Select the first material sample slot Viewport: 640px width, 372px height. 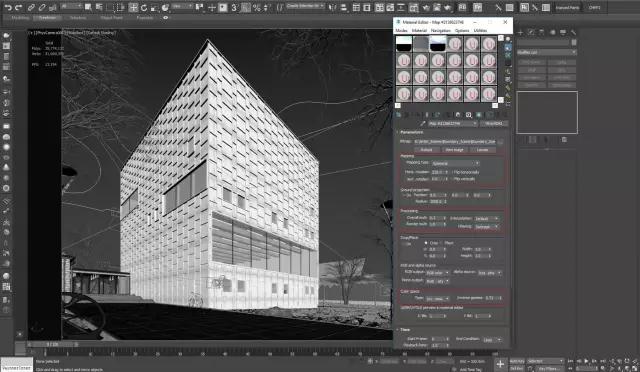click(404, 43)
